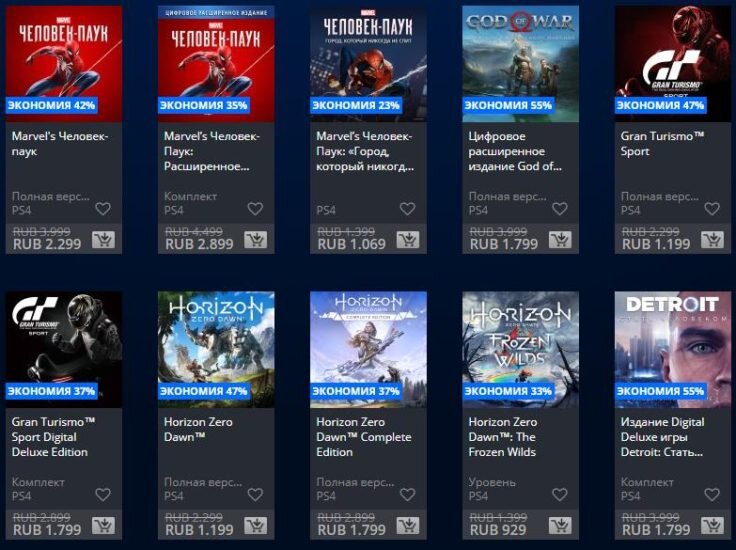Click ЭКОНОМИЯ 35% badge on Spider-Man edition
The height and width of the screenshot is (550, 736).
pos(204,105)
